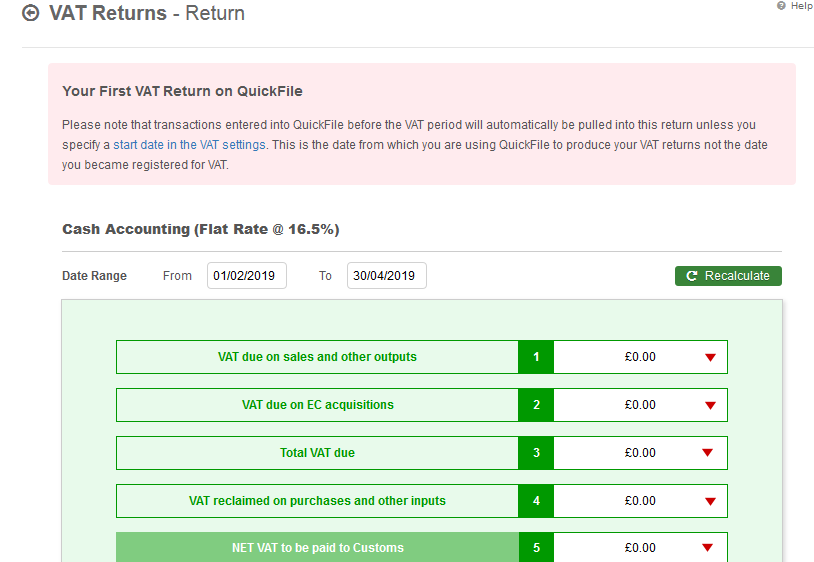Image resolution: width=814 pixels, height=562 pixels.
Task: Click the green box number 3
Action: (536, 453)
